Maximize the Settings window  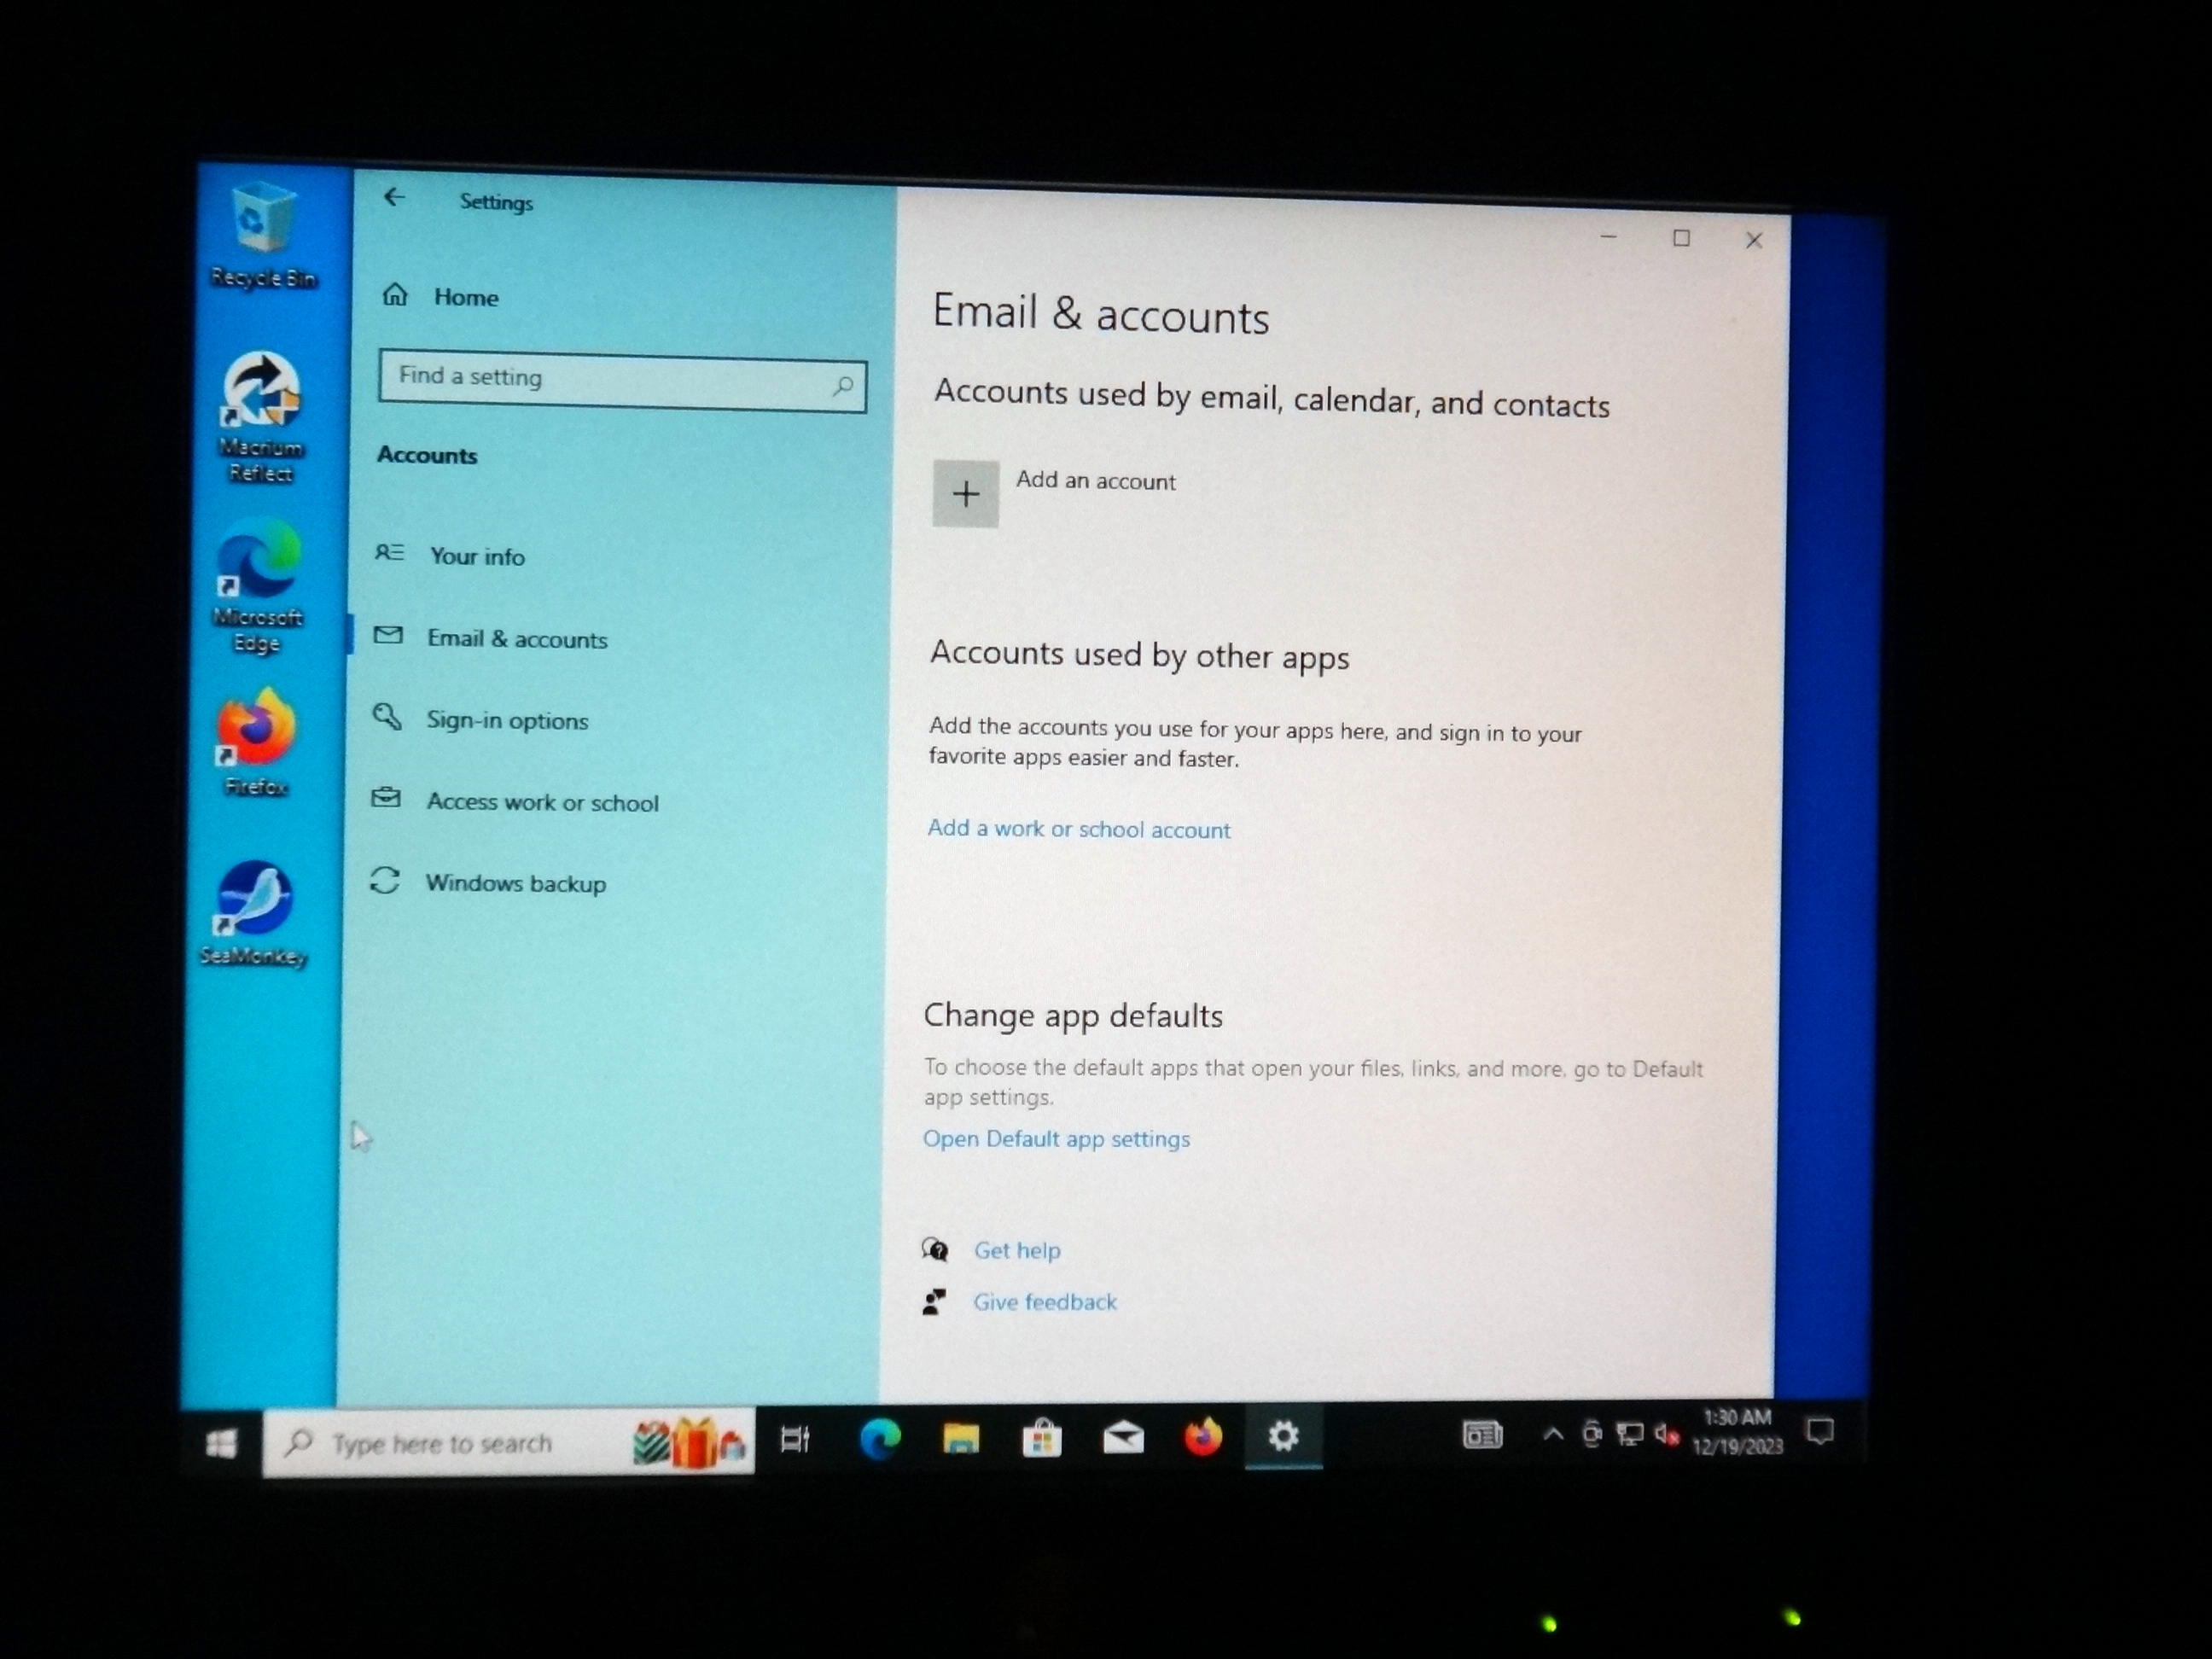tap(1682, 238)
